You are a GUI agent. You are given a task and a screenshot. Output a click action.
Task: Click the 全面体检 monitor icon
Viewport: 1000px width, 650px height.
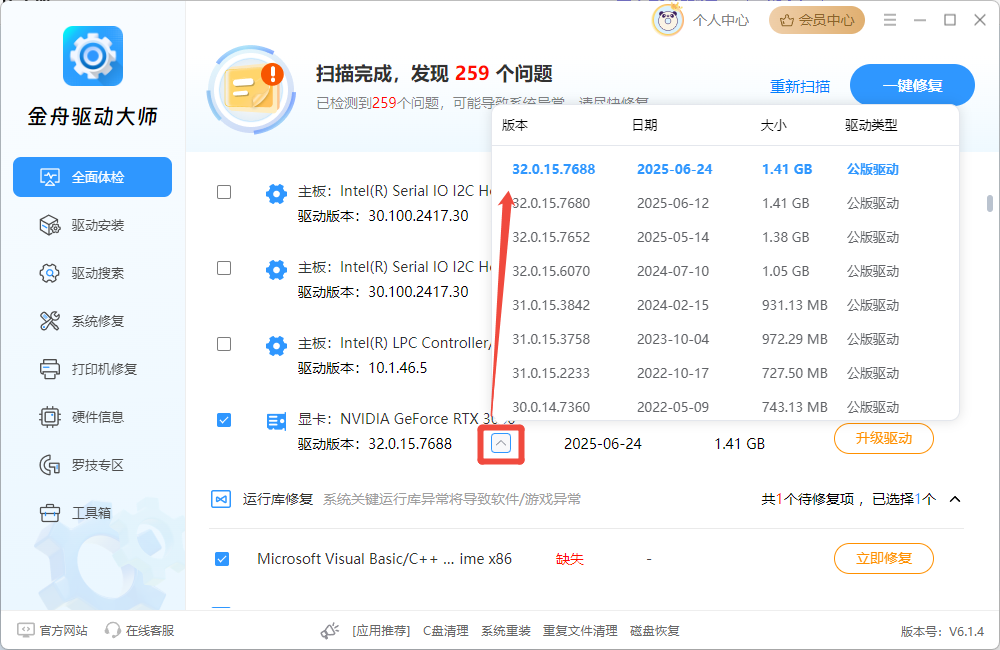50,177
